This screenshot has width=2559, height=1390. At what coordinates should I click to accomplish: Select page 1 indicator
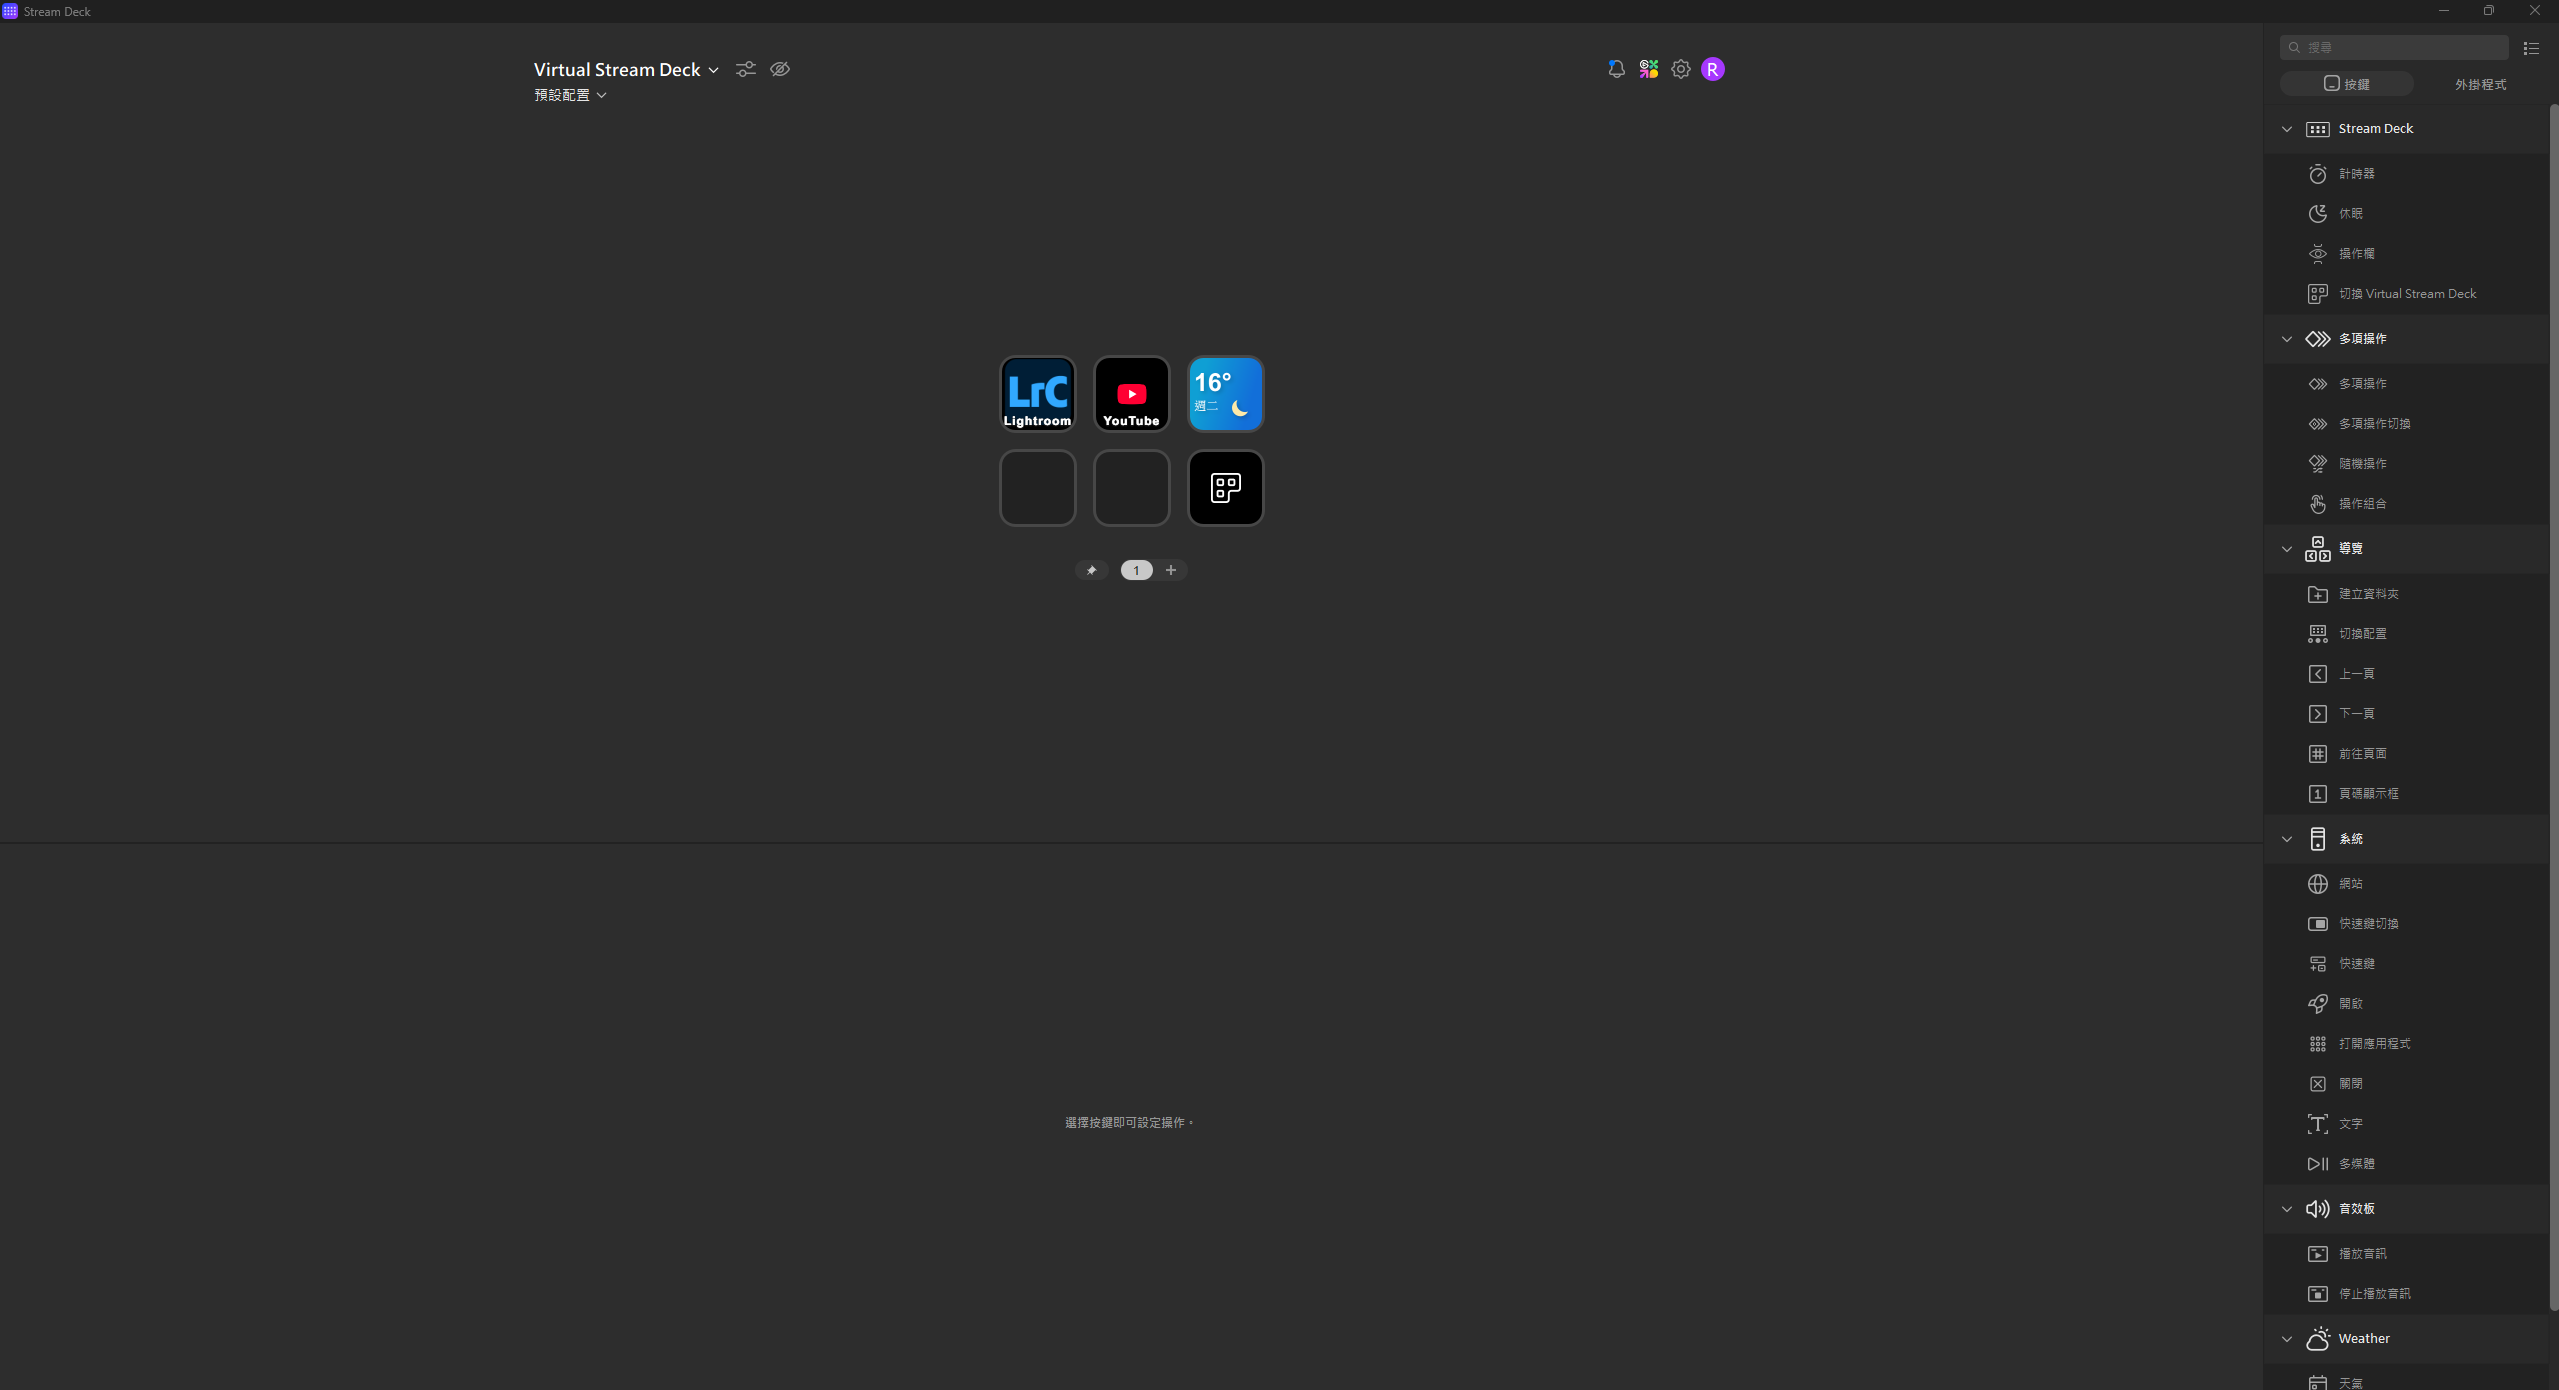tap(1136, 570)
